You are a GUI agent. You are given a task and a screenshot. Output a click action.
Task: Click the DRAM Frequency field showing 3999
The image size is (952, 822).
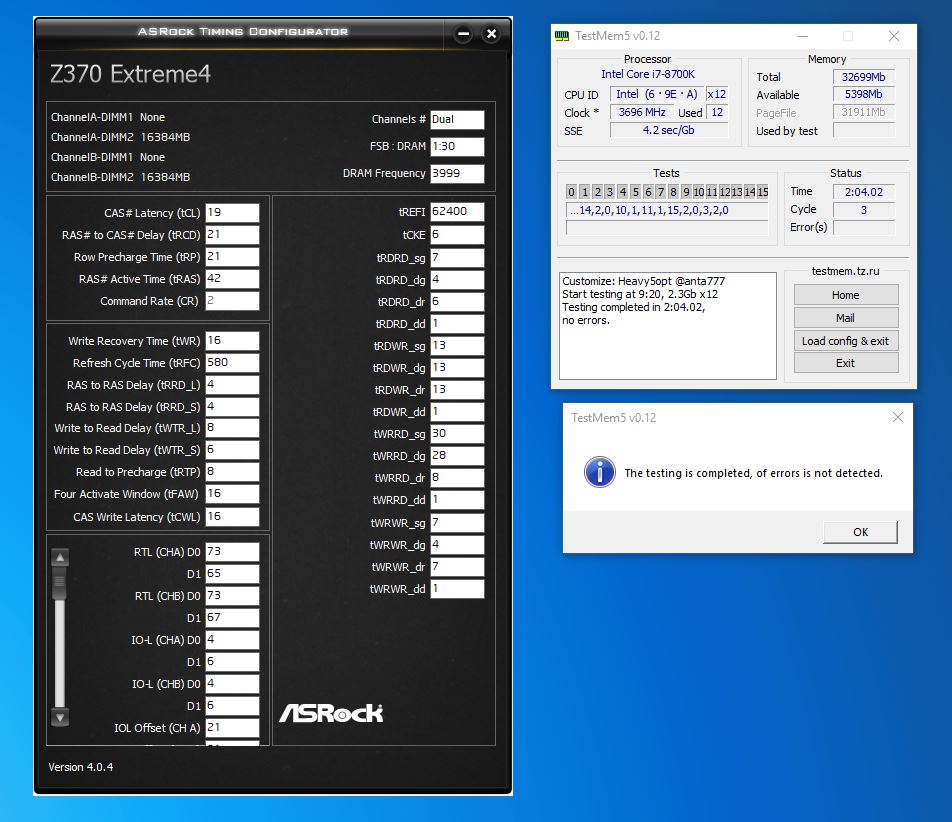click(x=457, y=173)
